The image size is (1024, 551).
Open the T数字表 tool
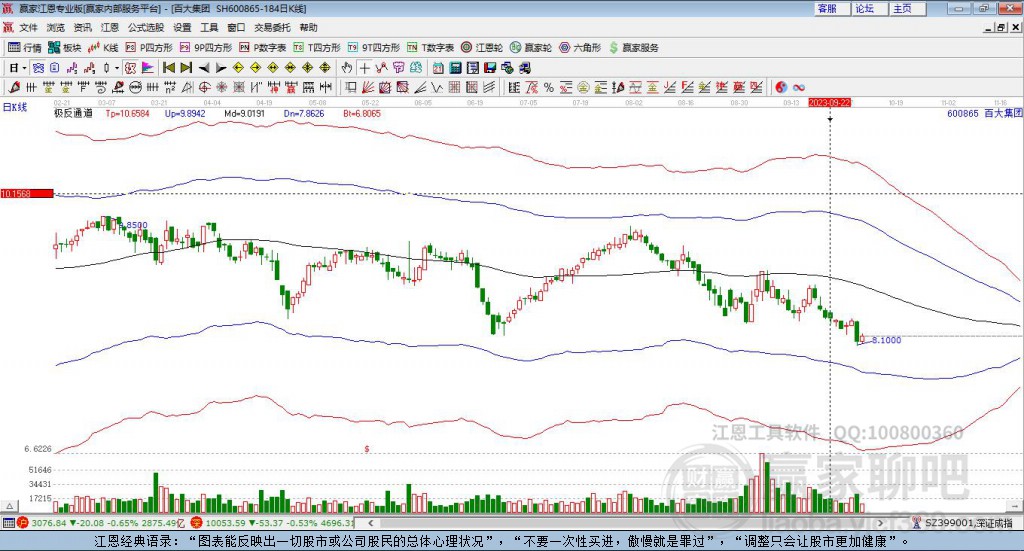point(430,48)
